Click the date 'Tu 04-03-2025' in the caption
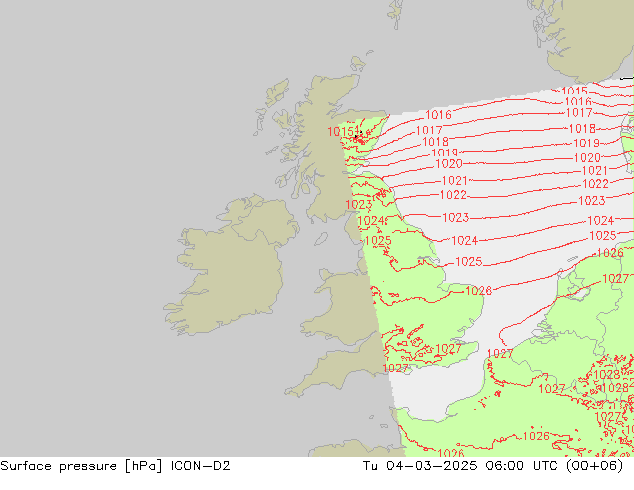The image size is (634, 490). (x=420, y=466)
